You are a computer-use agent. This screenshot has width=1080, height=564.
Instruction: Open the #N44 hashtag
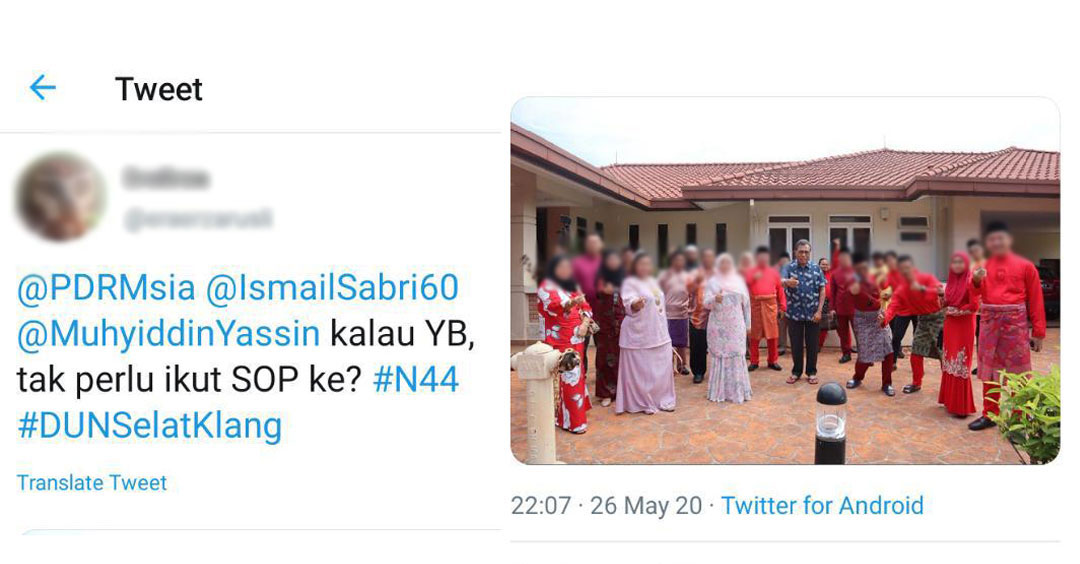[415, 379]
